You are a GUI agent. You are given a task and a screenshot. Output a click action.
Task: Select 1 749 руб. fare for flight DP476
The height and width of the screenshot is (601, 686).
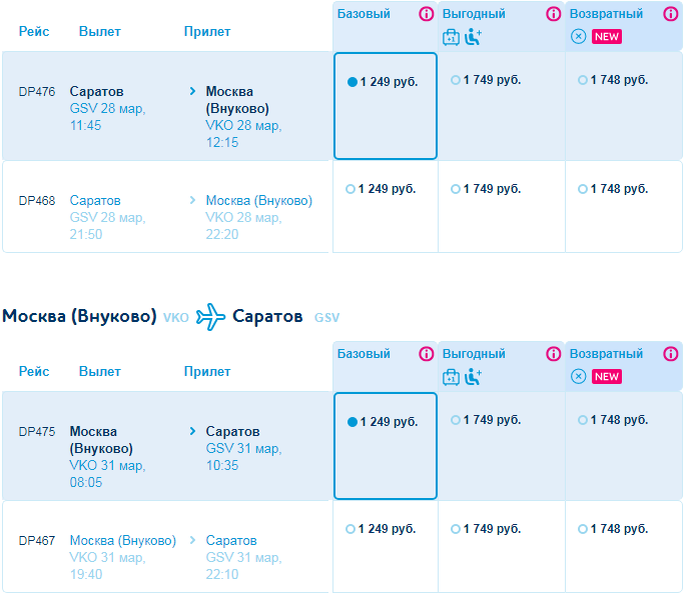[x=486, y=80]
